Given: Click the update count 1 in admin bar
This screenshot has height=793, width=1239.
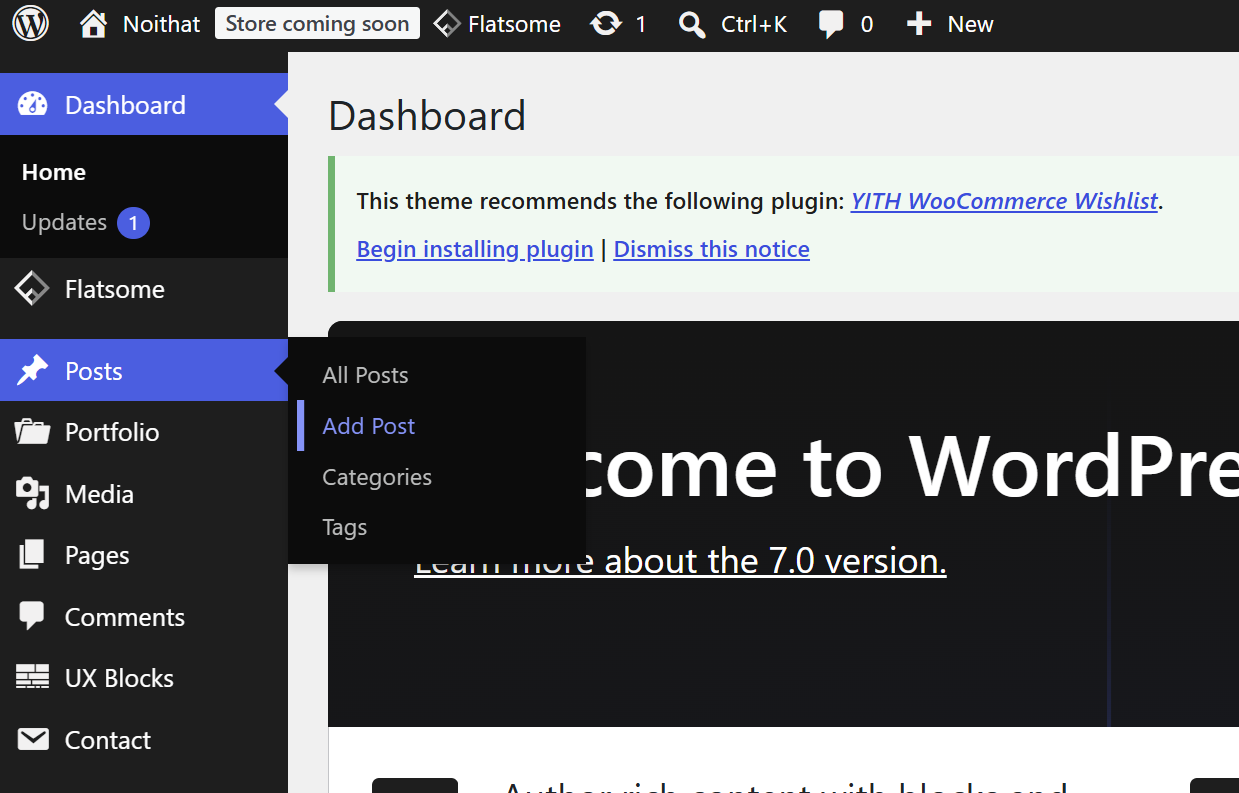Looking at the screenshot, I should tap(641, 24).
